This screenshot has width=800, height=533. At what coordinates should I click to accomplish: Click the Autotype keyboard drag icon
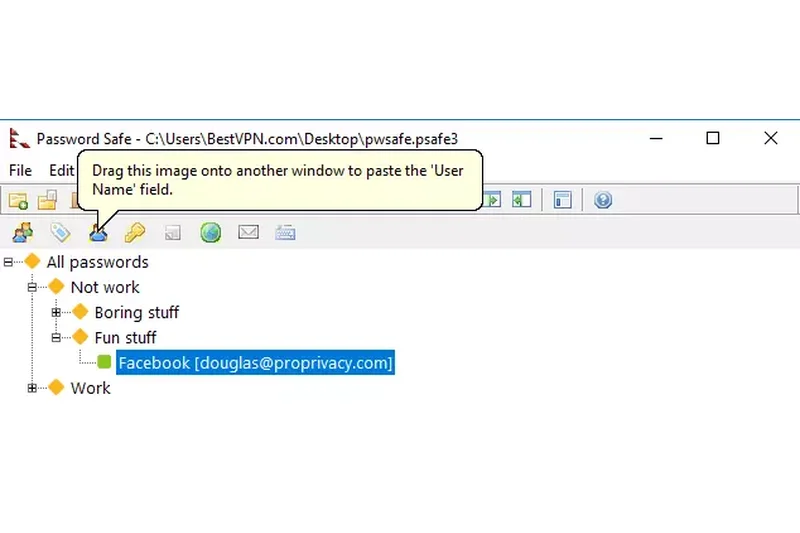285,233
